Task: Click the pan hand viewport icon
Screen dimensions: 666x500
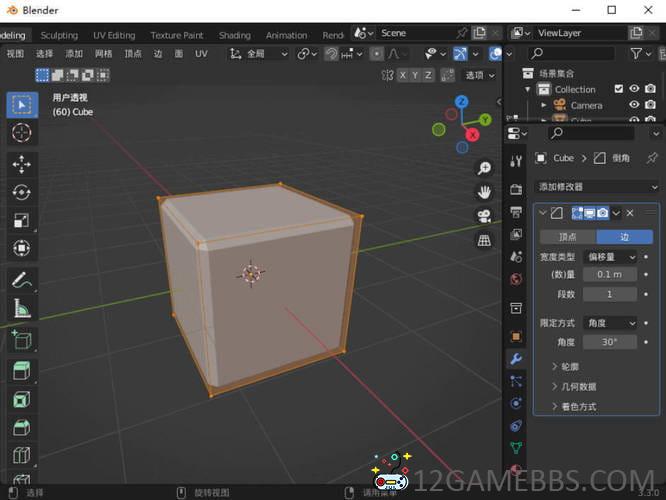Action: pyautogui.click(x=485, y=192)
